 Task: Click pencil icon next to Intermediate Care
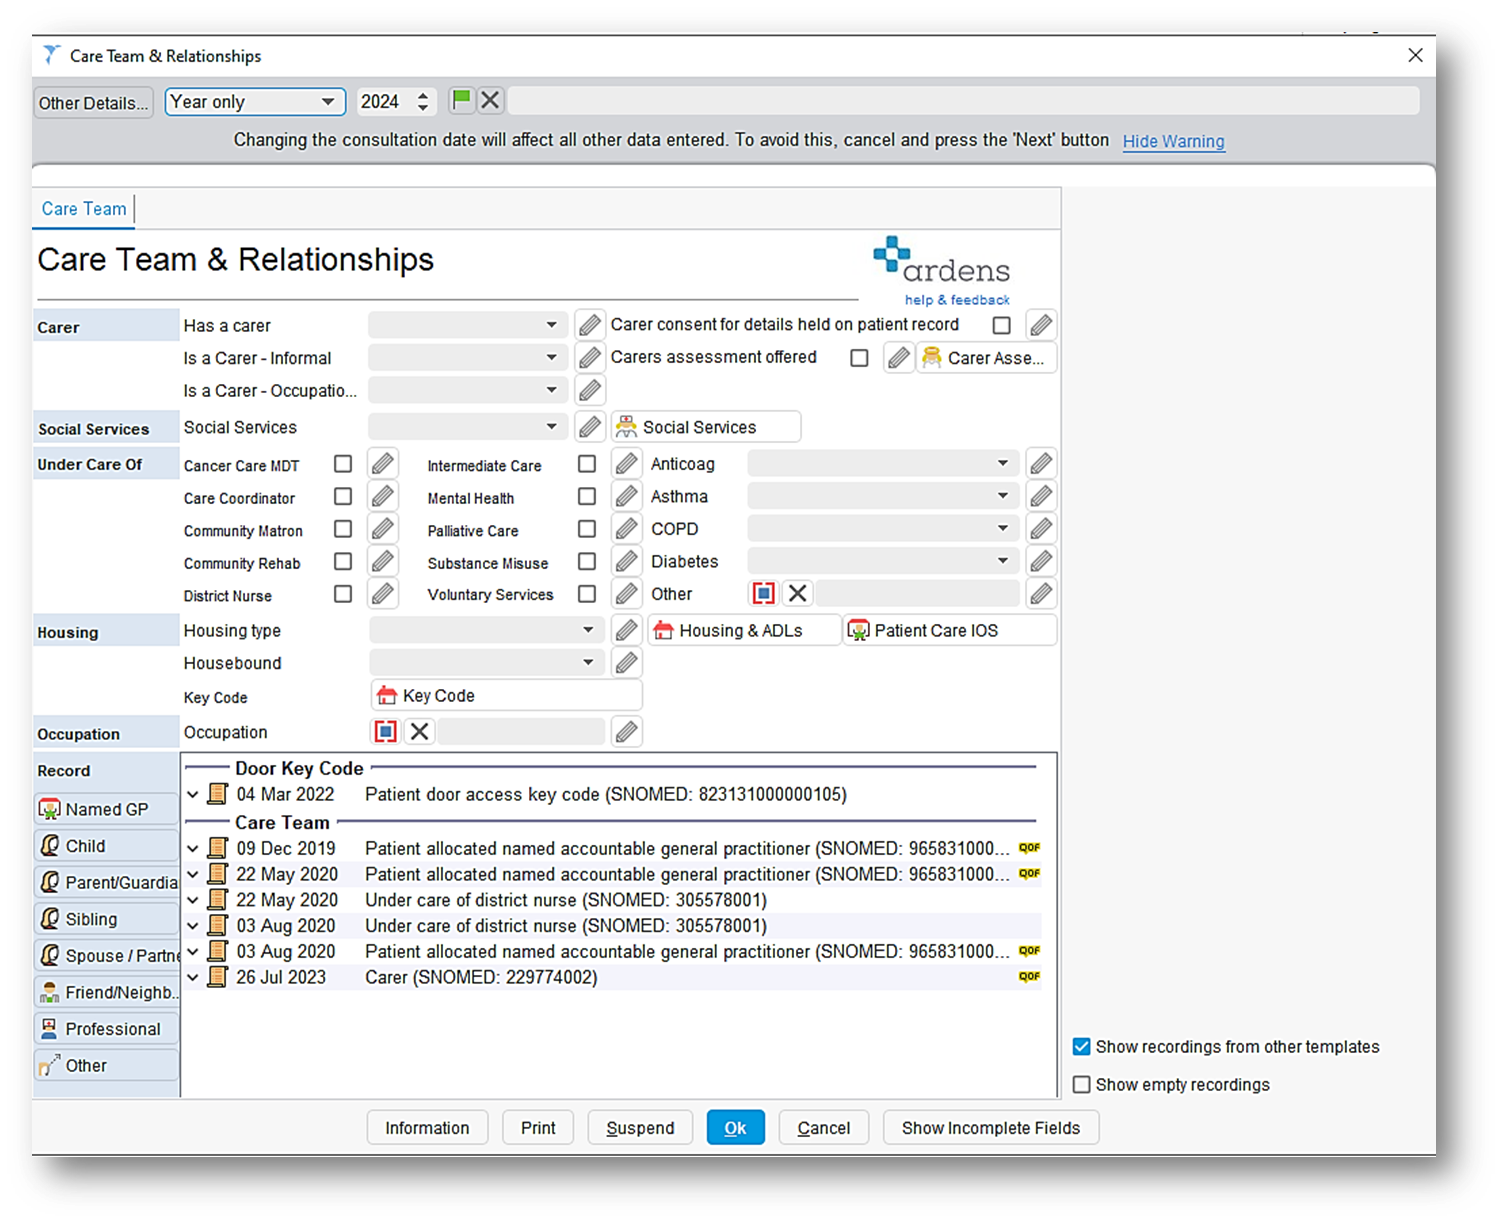[626, 464]
